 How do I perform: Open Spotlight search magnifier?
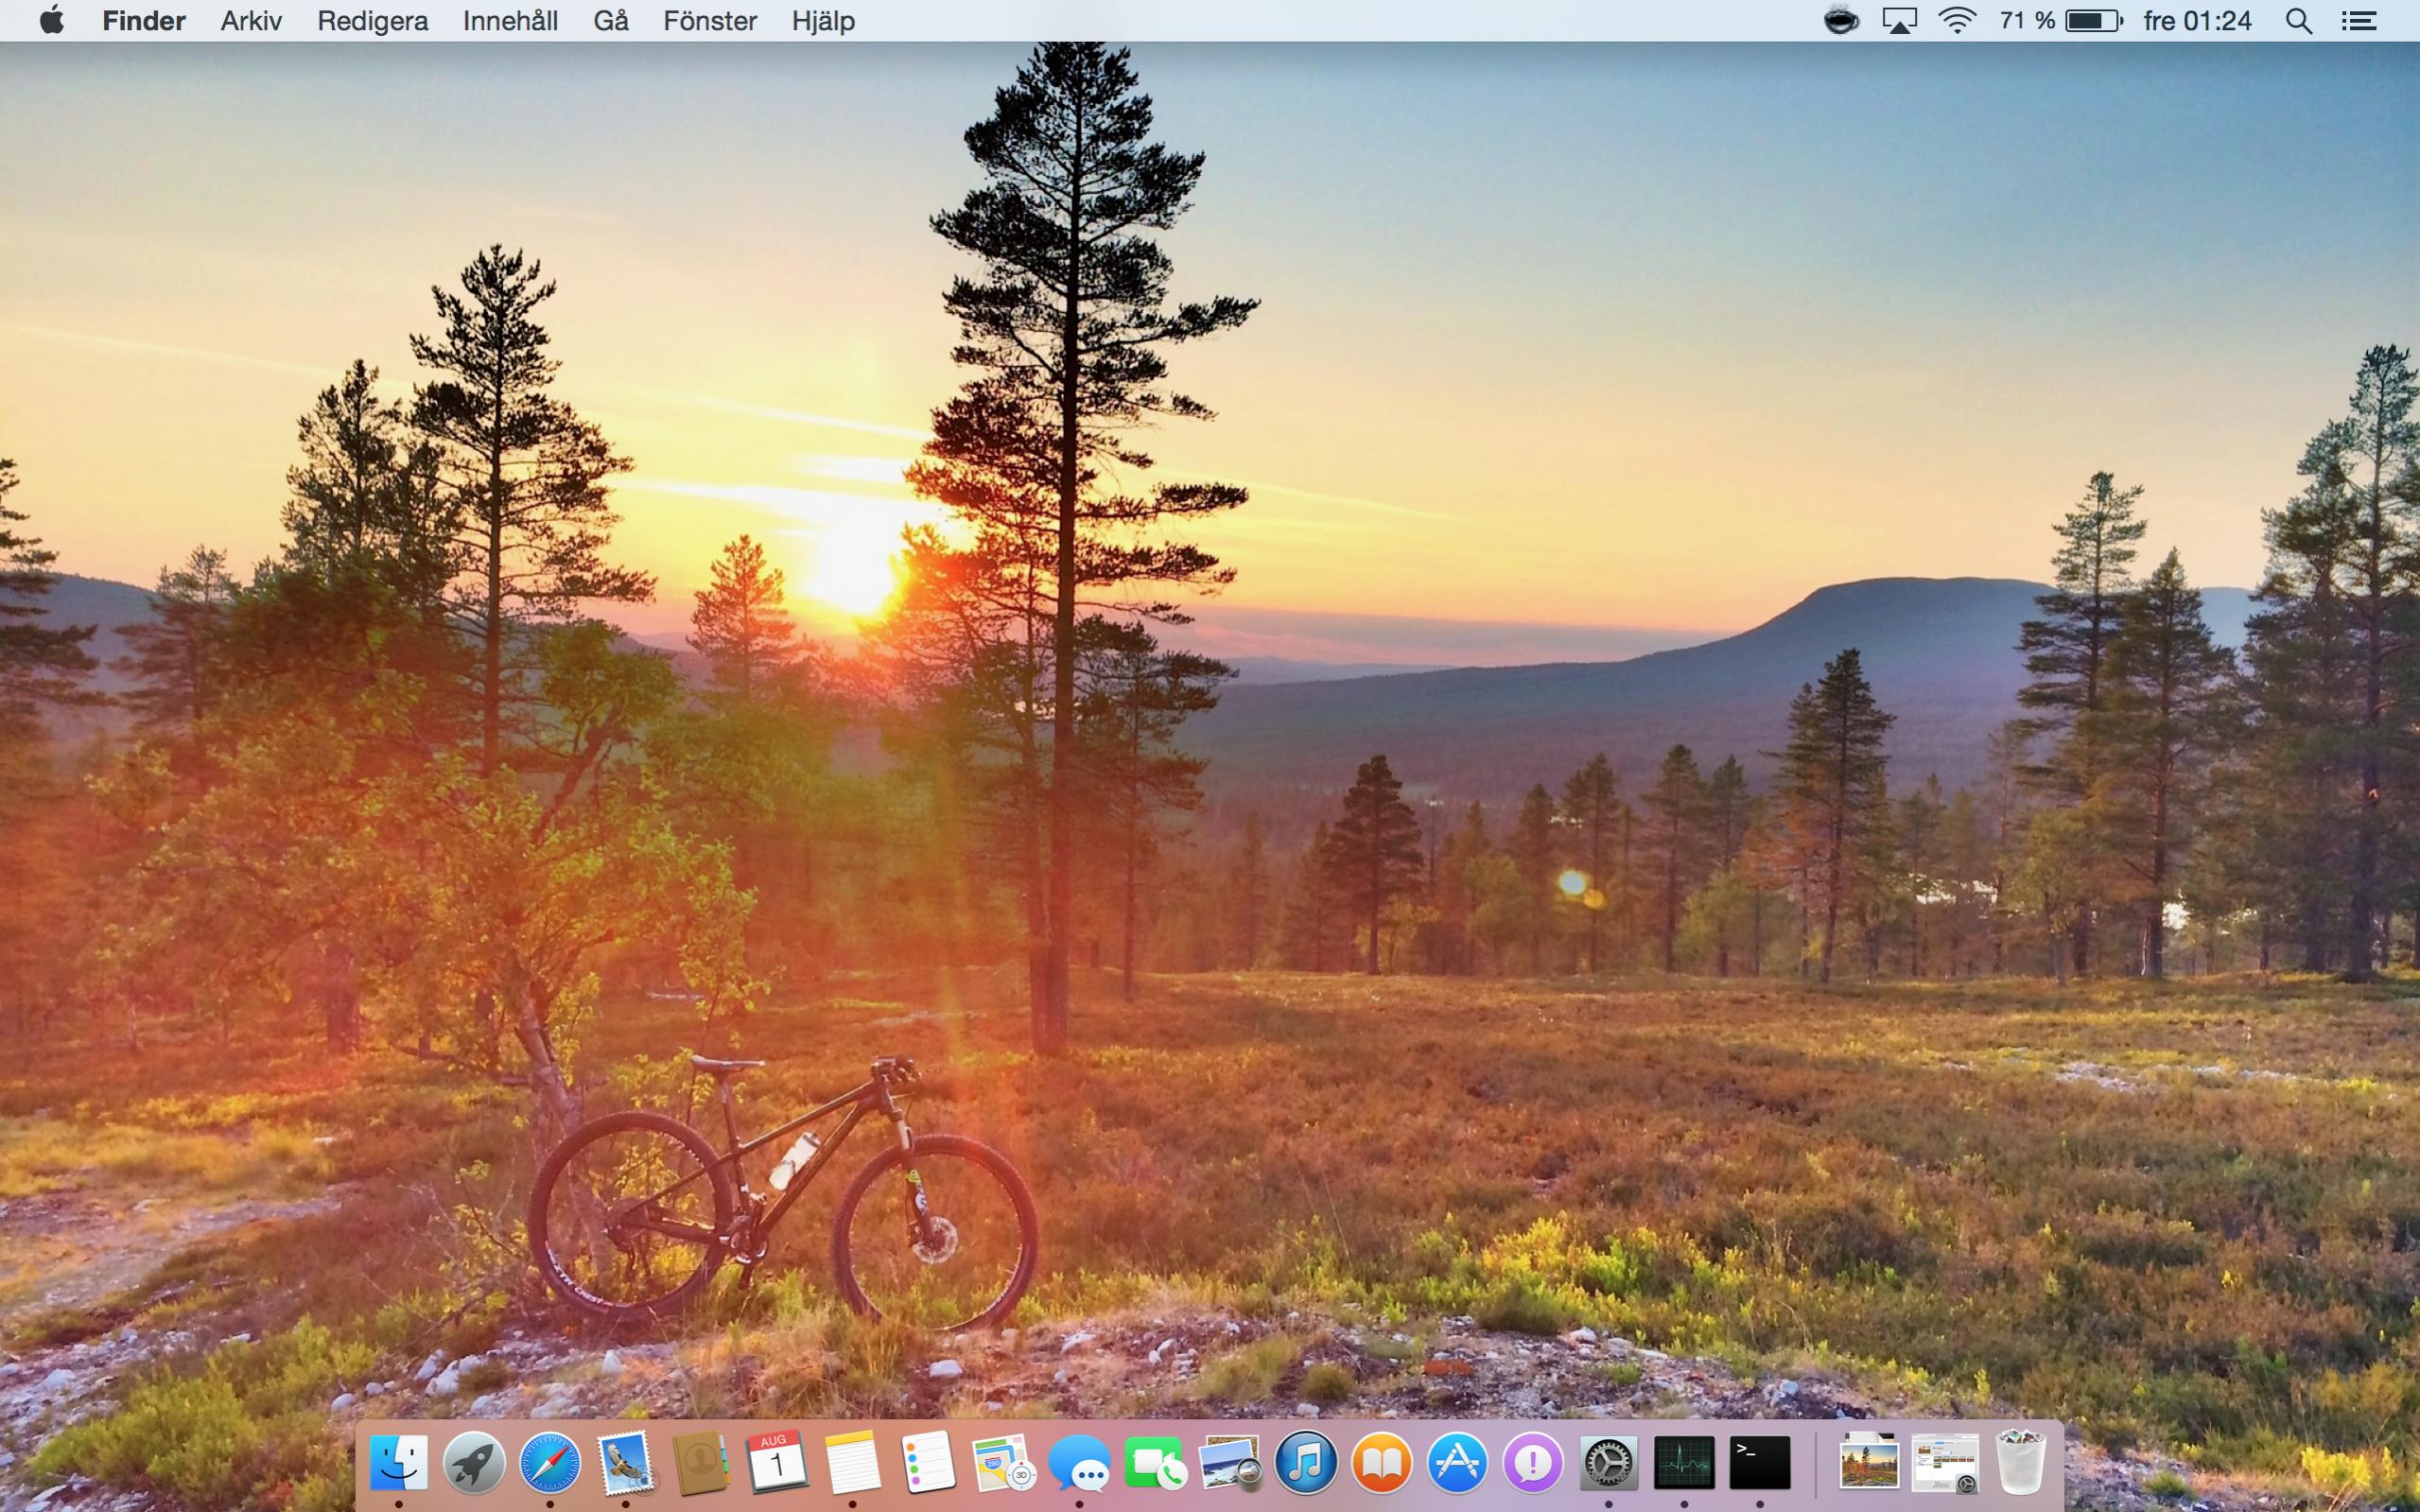(x=2299, y=21)
